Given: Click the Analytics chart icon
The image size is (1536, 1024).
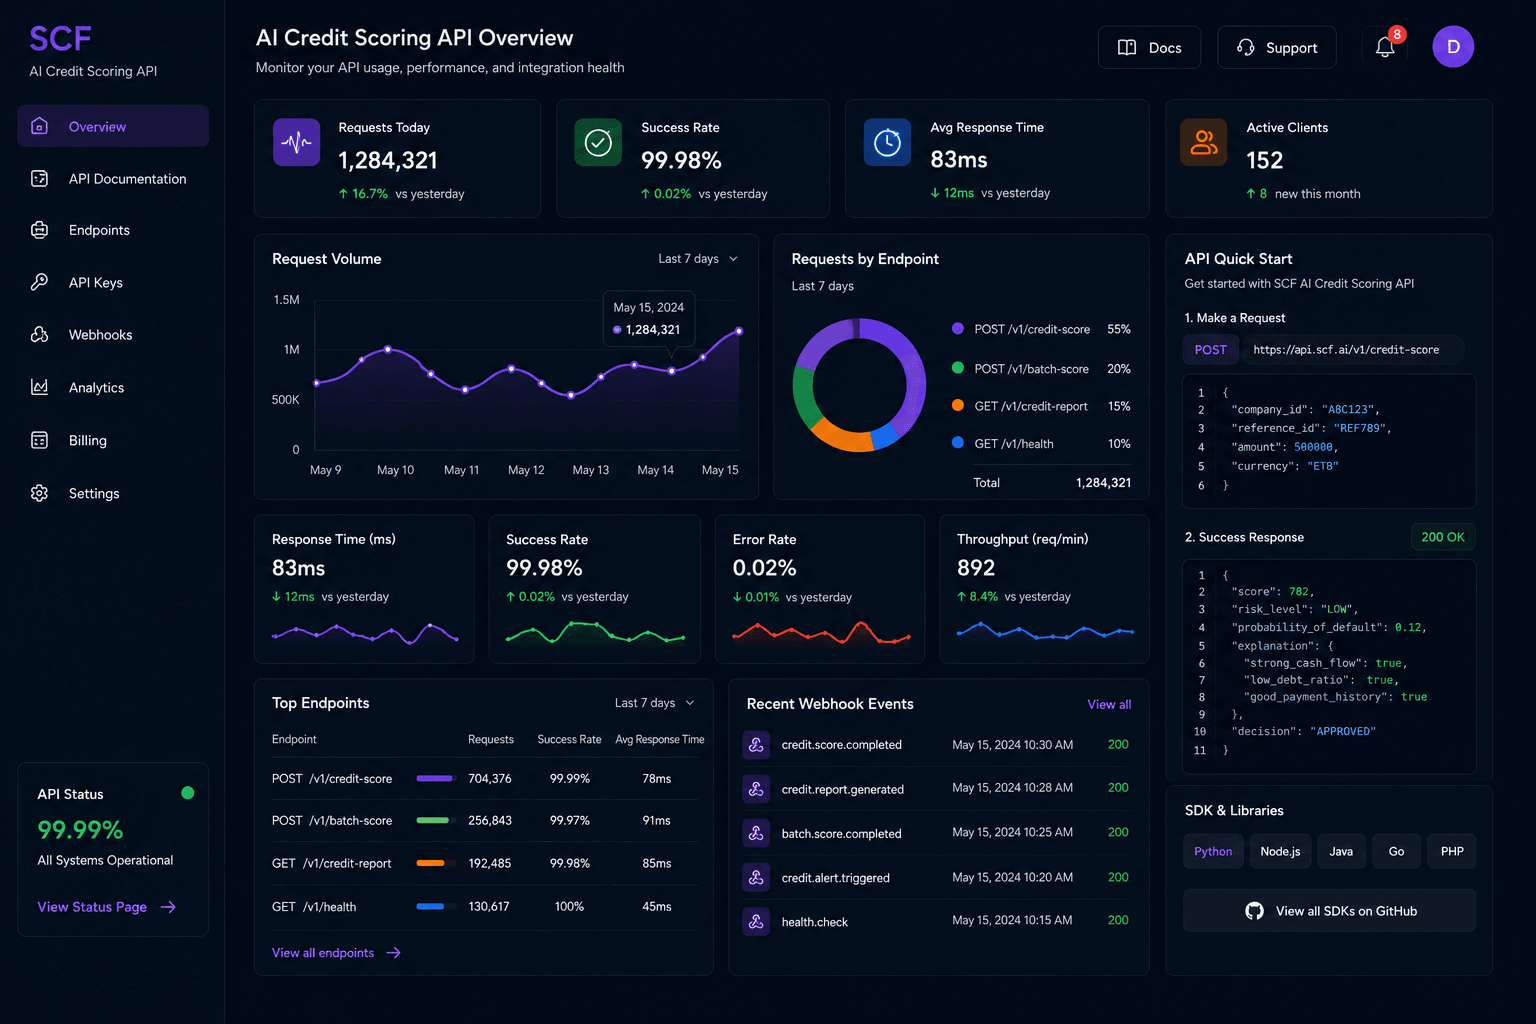Looking at the screenshot, I should pyautogui.click(x=40, y=387).
